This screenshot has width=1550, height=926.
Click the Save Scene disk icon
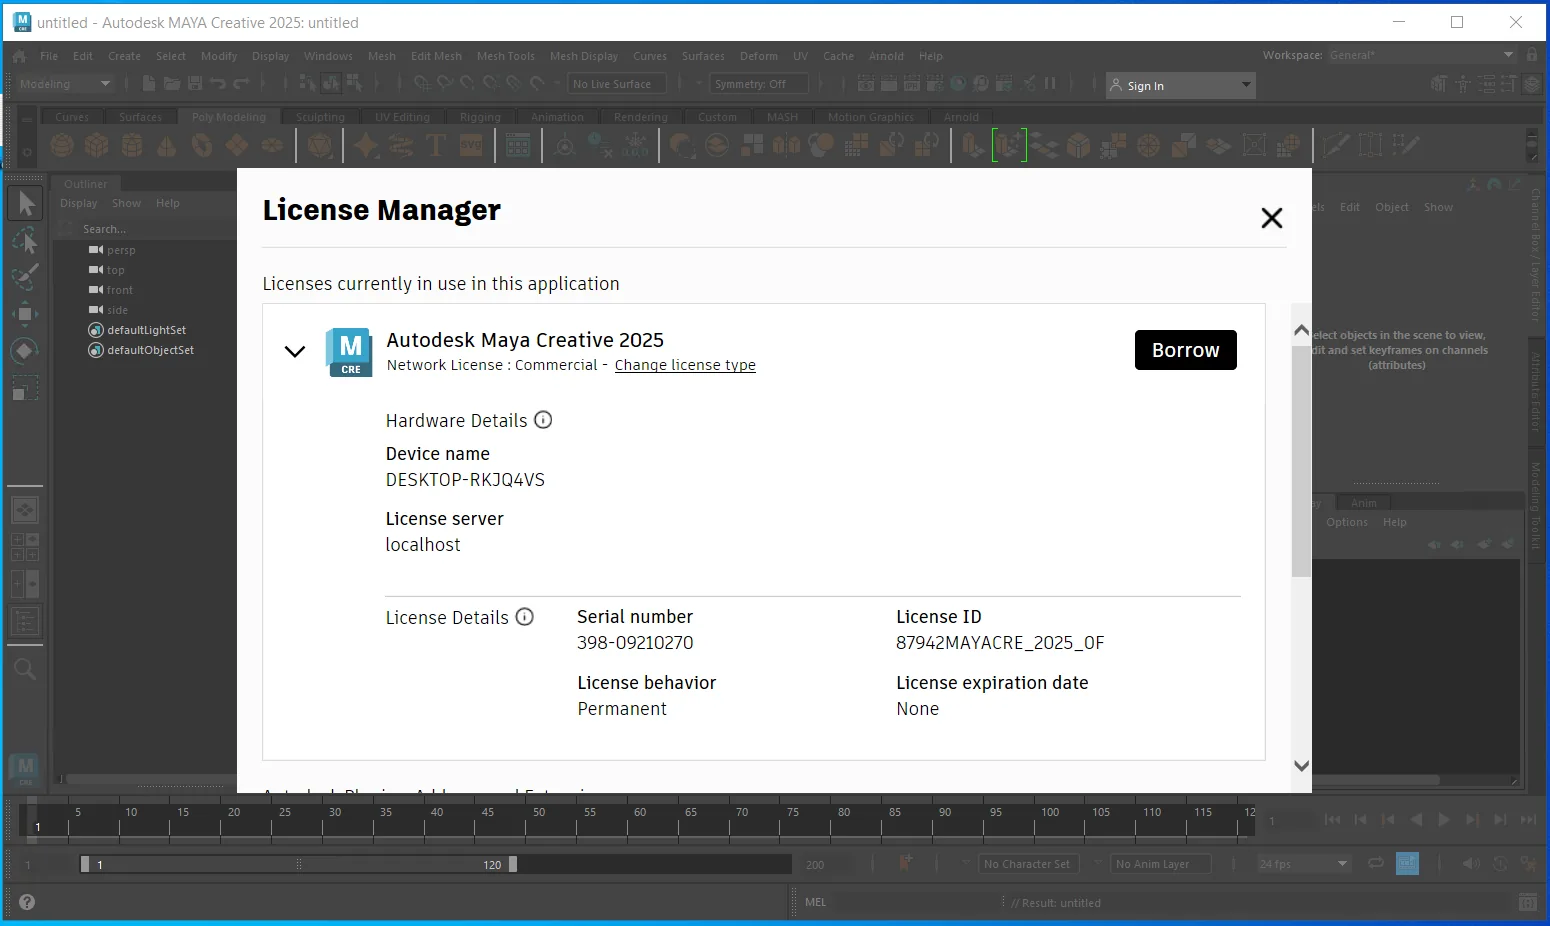click(195, 84)
